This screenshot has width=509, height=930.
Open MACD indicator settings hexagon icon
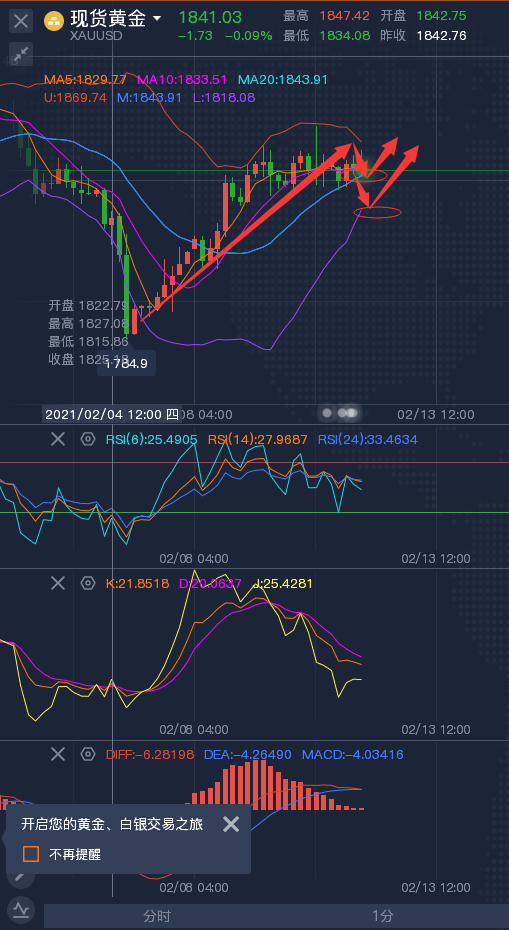[x=88, y=754]
